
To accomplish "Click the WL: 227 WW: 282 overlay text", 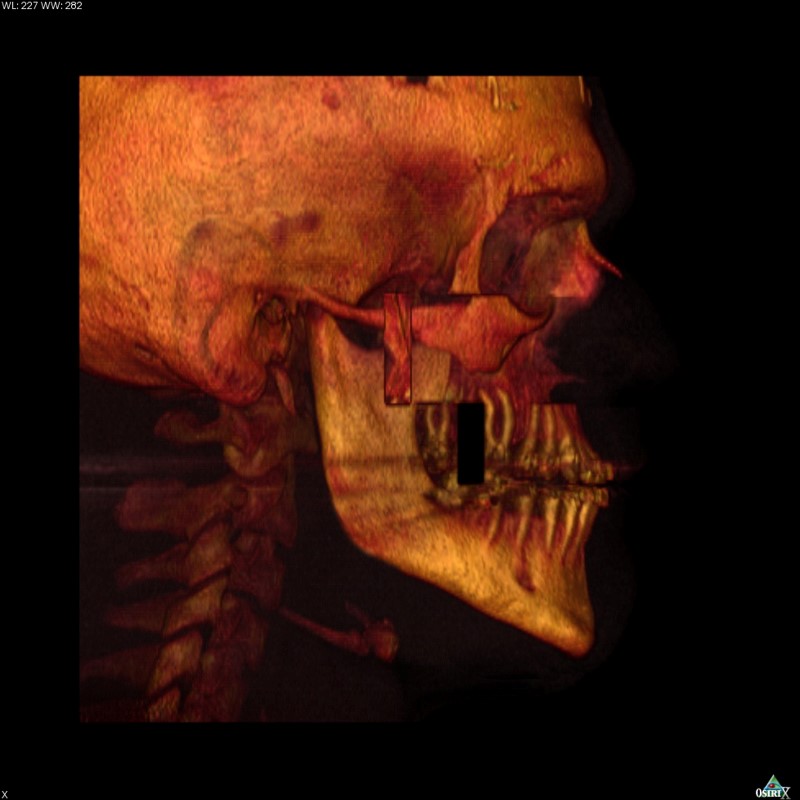I will tap(42, 6).
